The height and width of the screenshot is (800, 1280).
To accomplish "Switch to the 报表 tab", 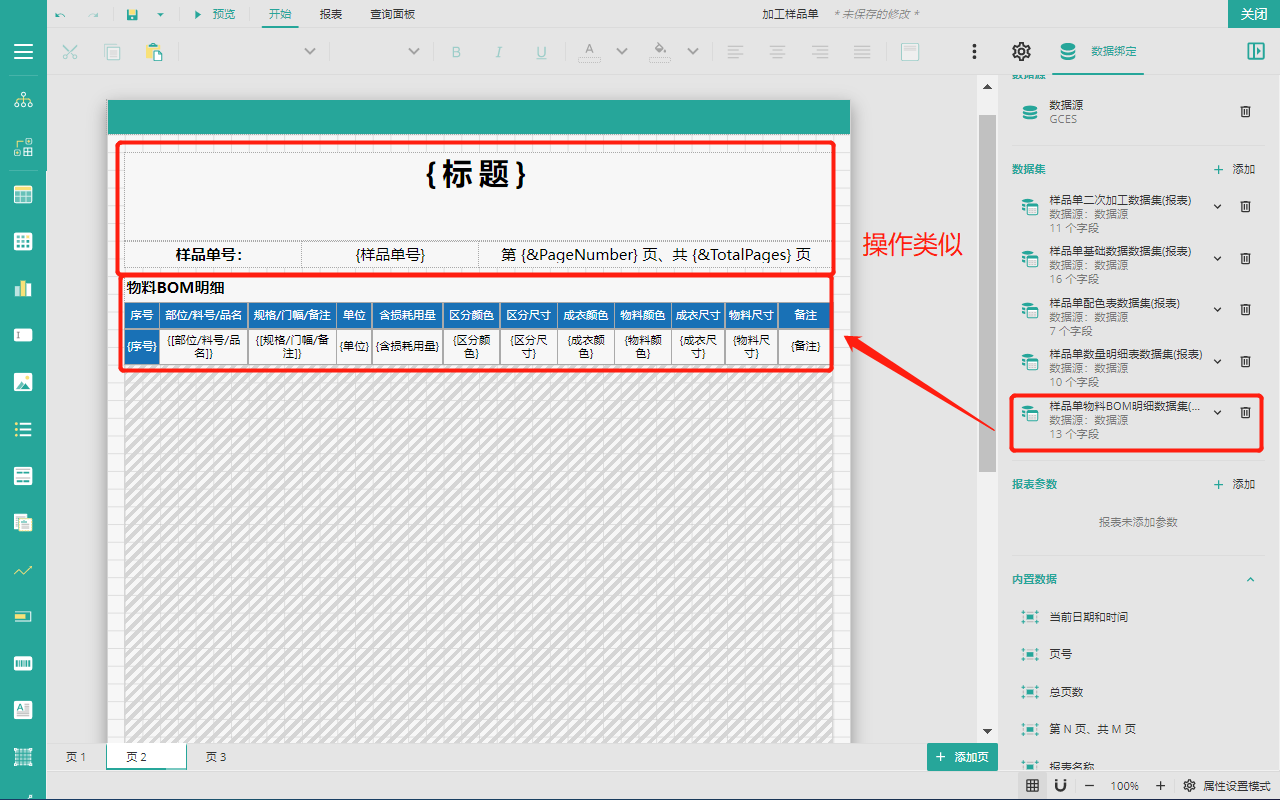I will pyautogui.click(x=331, y=14).
